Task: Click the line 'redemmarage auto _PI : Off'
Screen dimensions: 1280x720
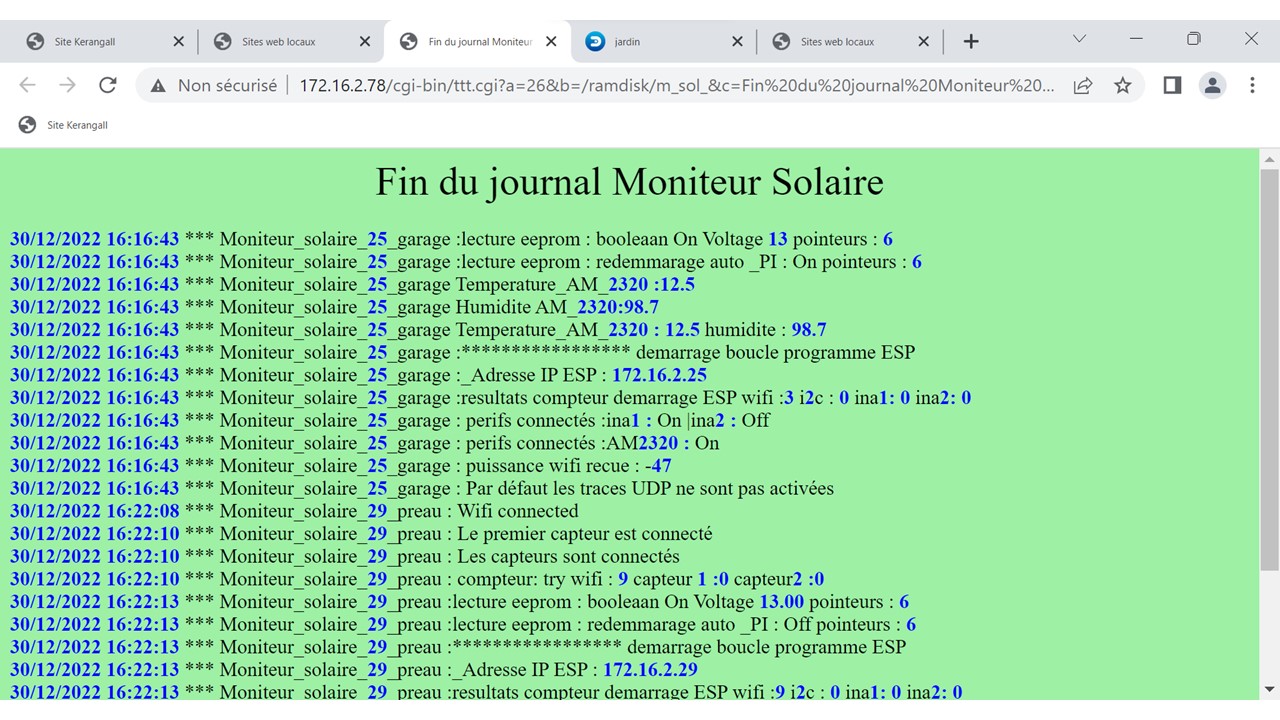Action: (463, 625)
